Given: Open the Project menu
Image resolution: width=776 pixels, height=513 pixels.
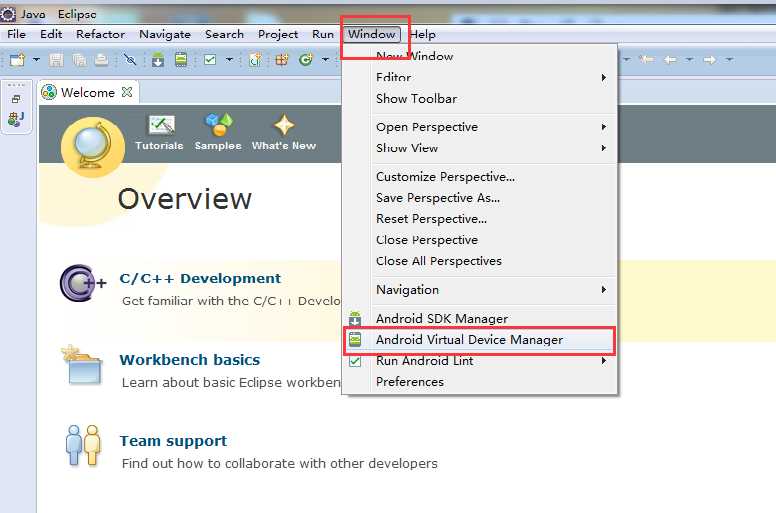Looking at the screenshot, I should [278, 34].
